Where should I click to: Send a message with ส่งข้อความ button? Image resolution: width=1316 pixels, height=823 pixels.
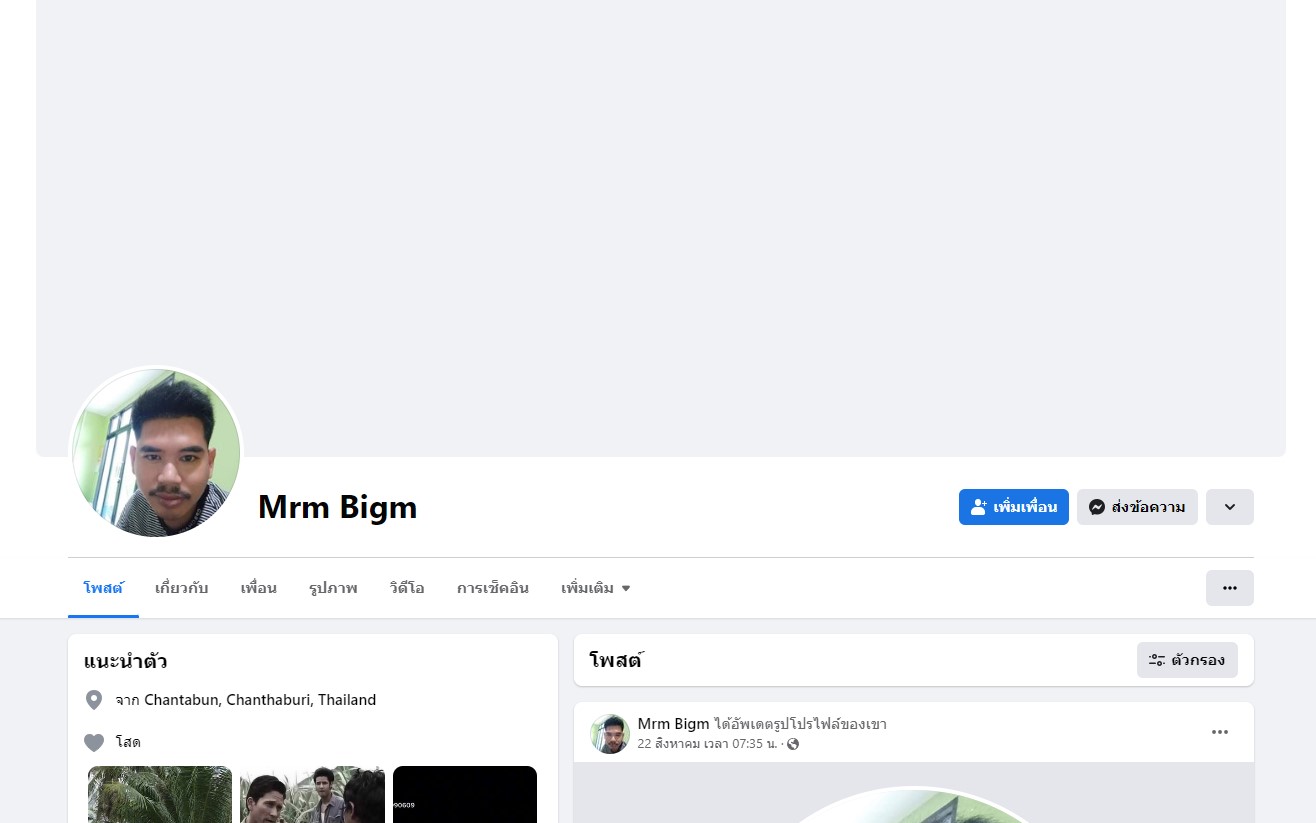point(1137,507)
